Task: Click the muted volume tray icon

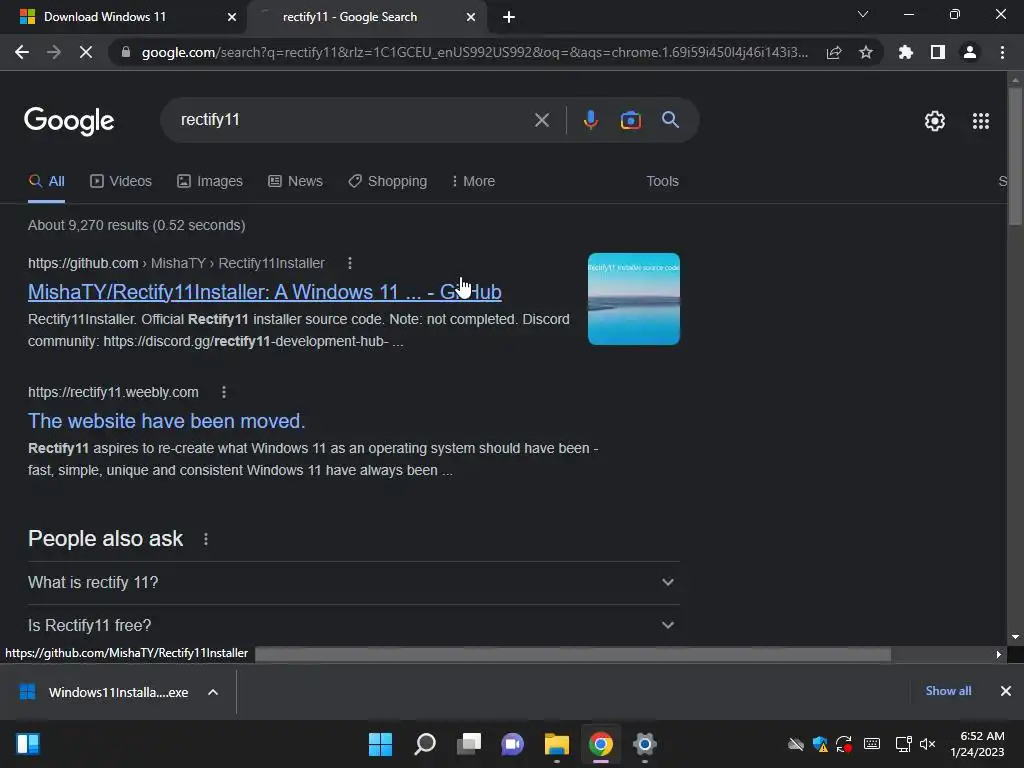Action: pyautogui.click(x=927, y=744)
